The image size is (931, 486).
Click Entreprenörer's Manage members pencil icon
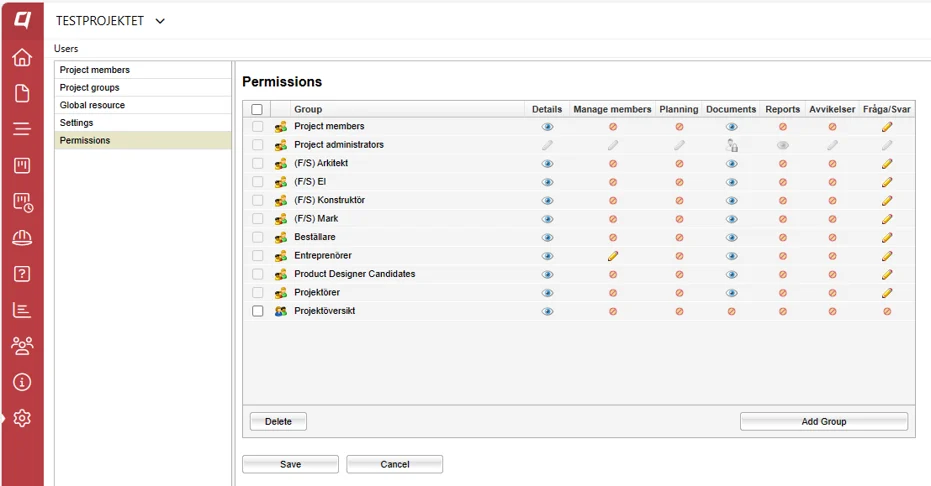(x=613, y=256)
